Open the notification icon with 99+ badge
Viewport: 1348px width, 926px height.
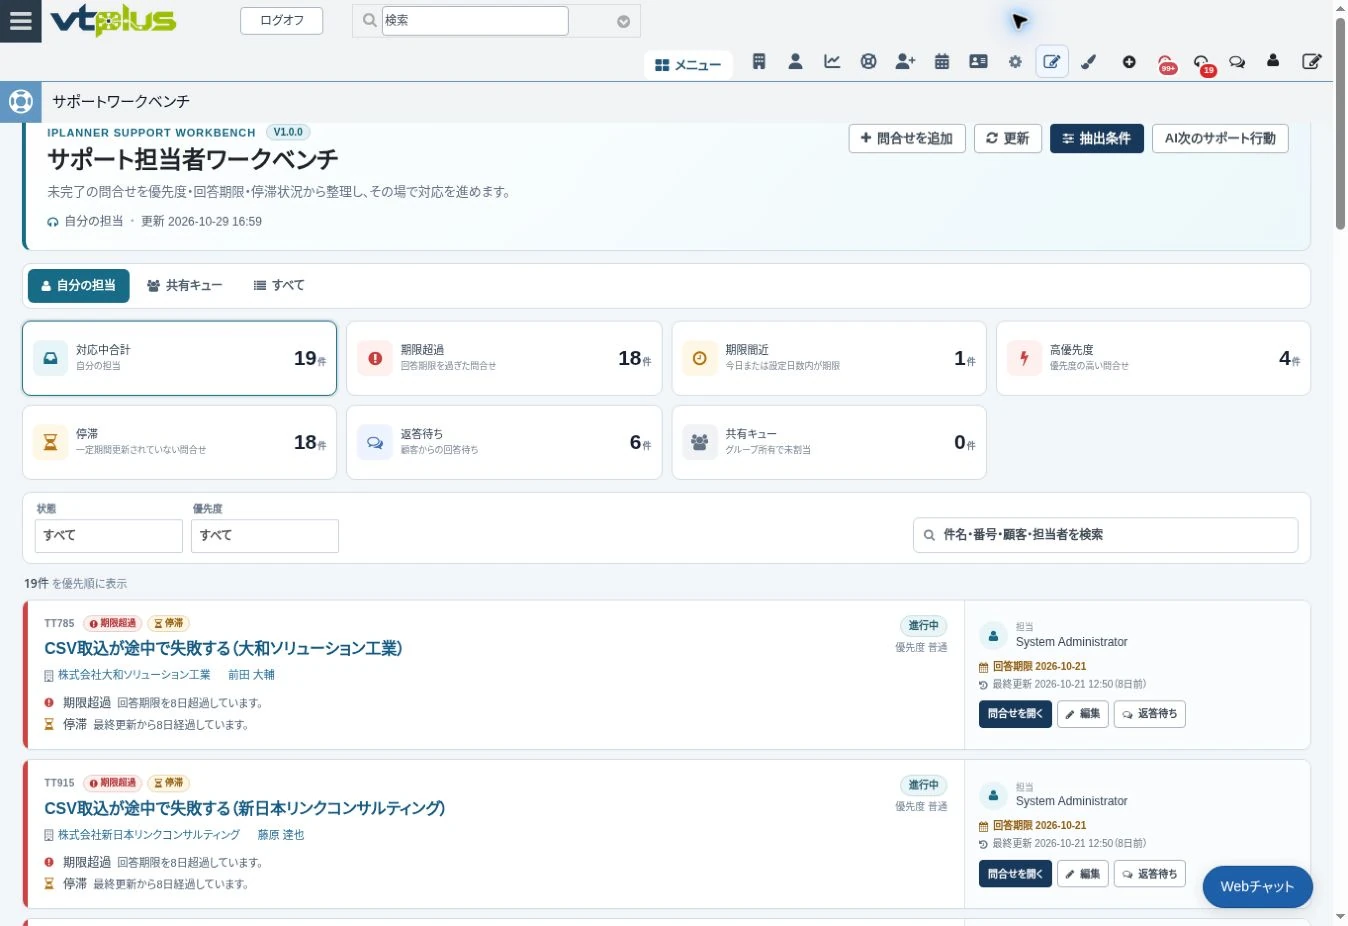point(1166,64)
